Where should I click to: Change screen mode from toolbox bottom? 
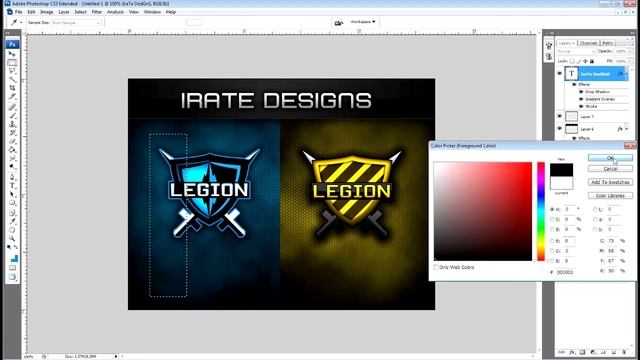(12, 278)
